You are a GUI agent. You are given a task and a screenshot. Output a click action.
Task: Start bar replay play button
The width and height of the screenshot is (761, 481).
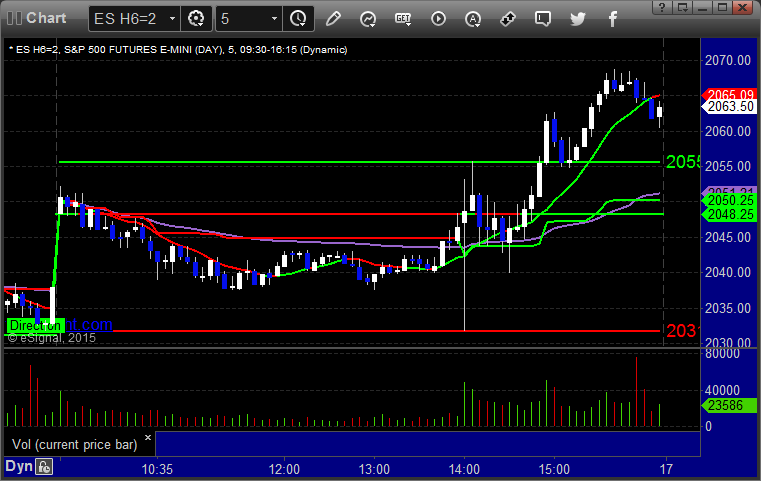coord(438,19)
